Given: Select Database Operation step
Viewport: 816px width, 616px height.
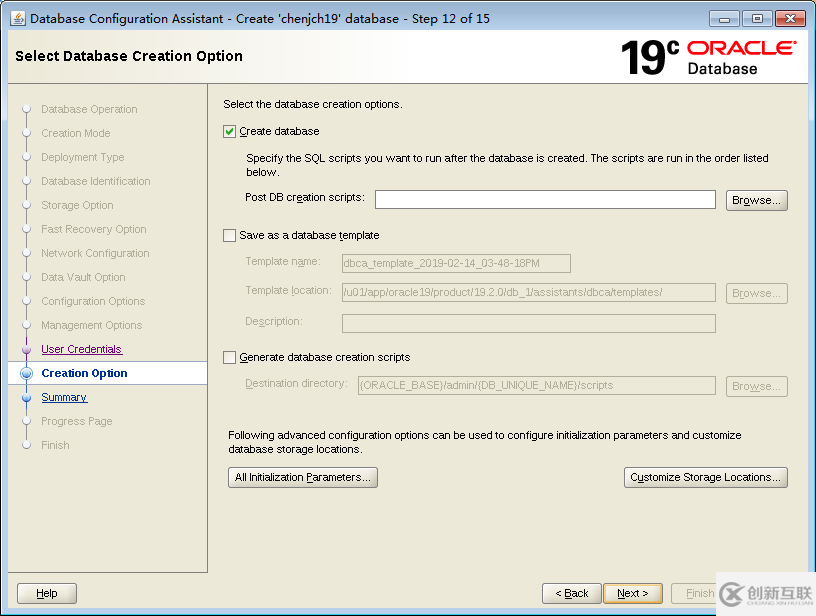Looking at the screenshot, I should coord(89,109).
